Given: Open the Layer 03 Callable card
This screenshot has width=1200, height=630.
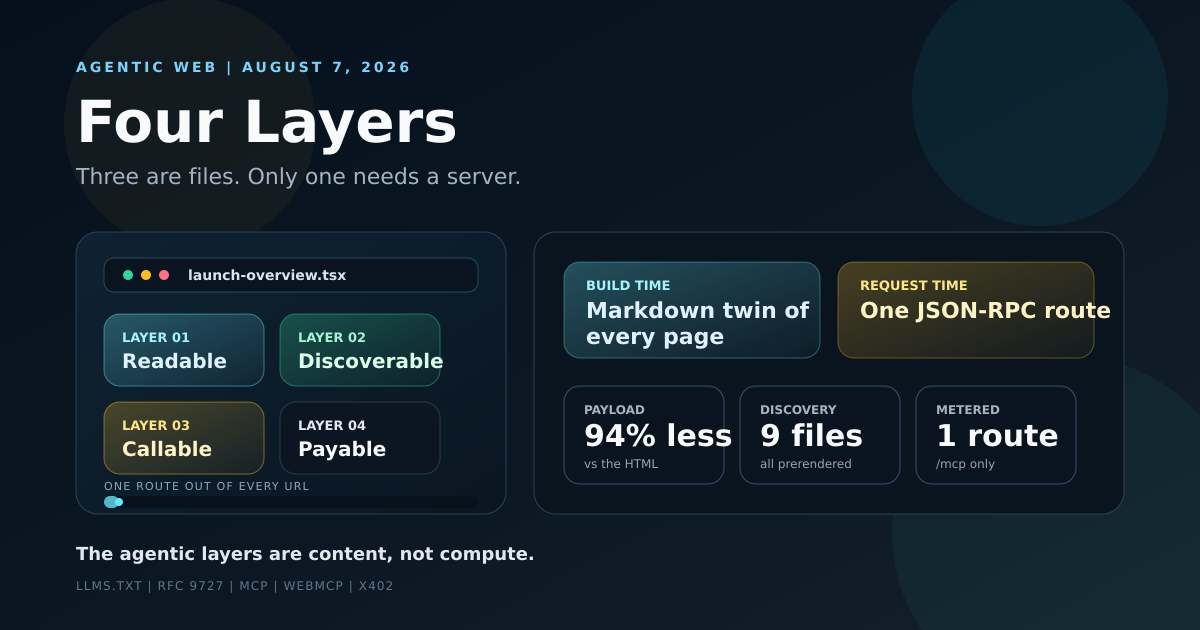Looking at the screenshot, I should [184, 438].
